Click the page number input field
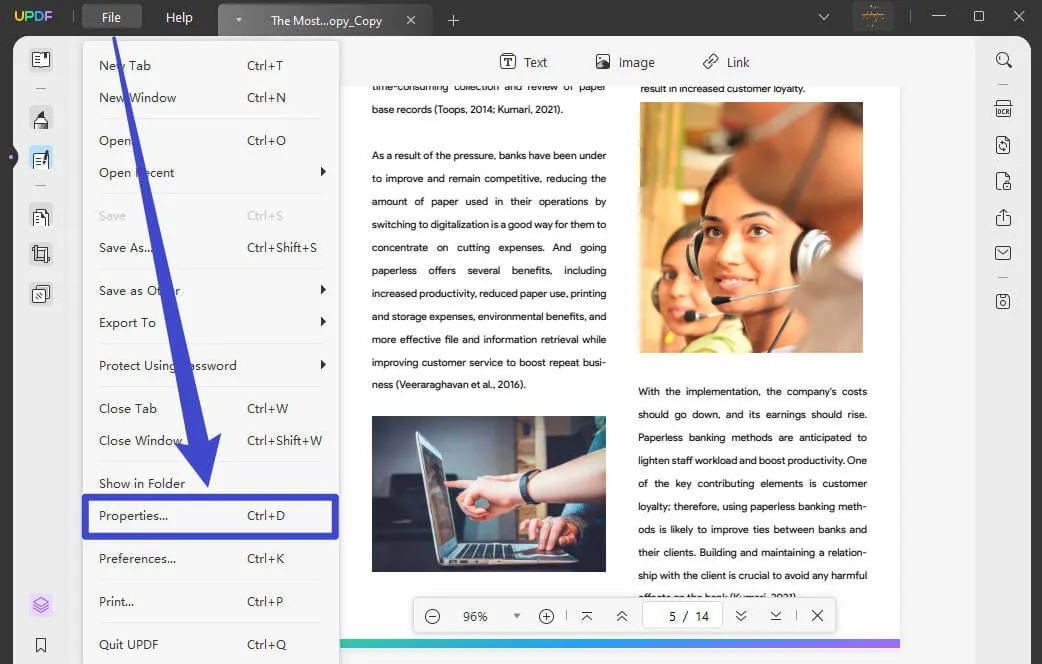 pyautogui.click(x=682, y=617)
